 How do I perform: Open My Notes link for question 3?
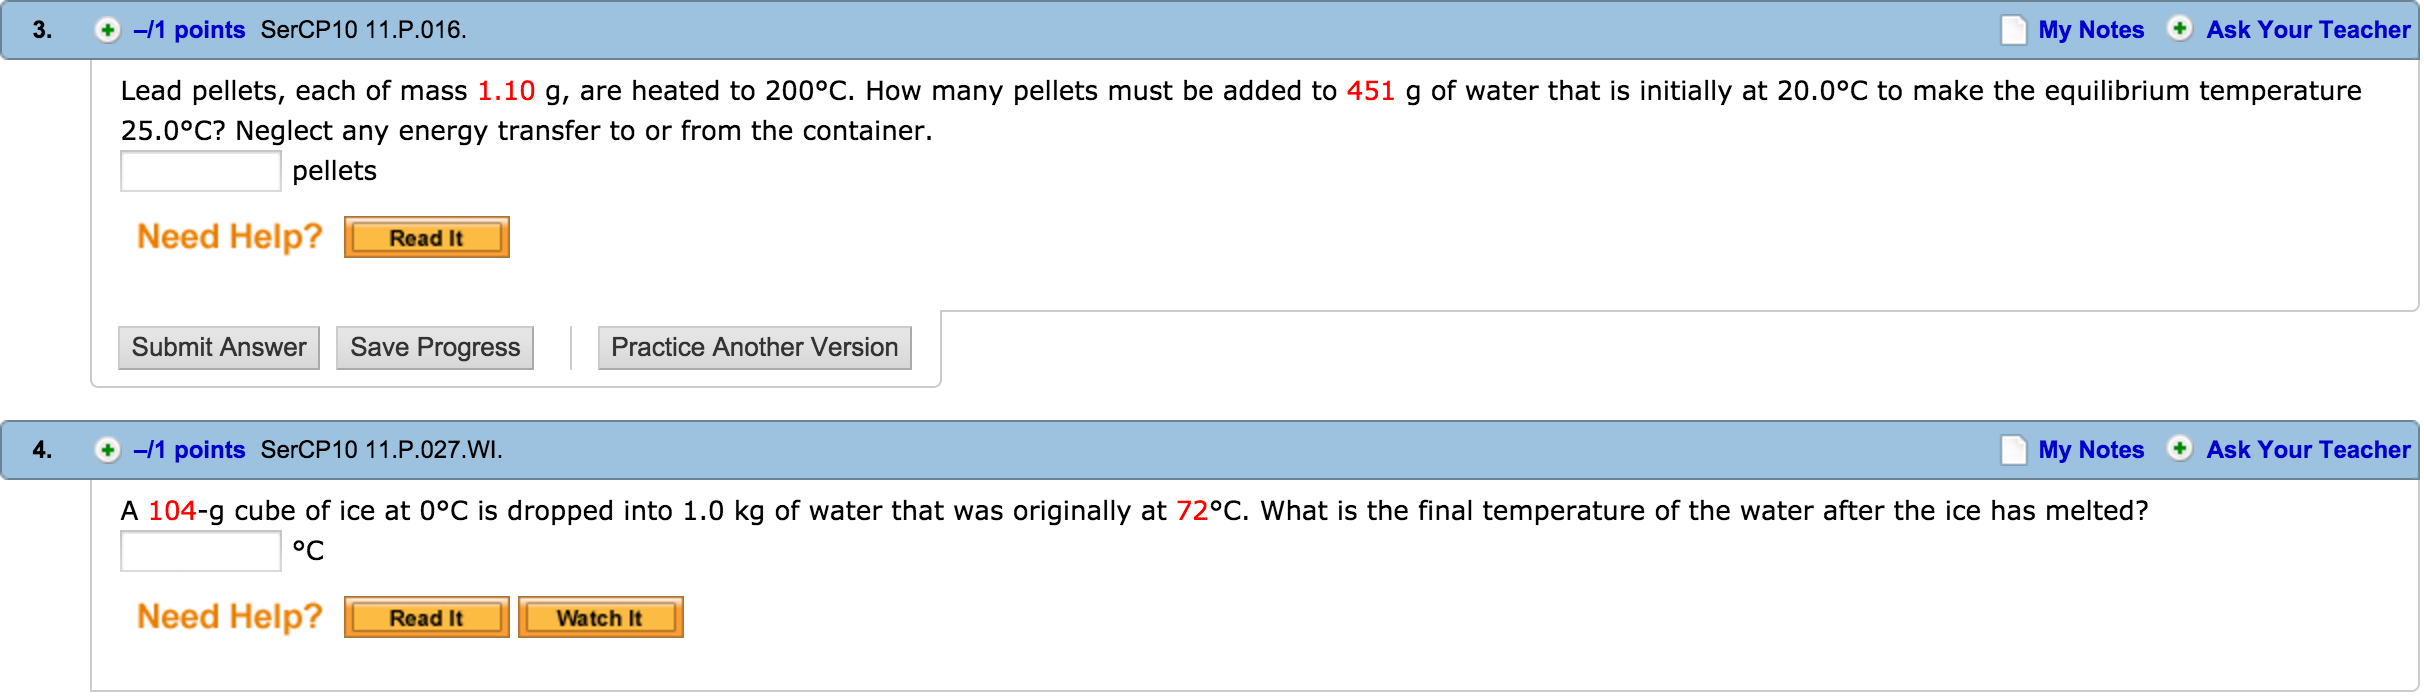click(2091, 30)
